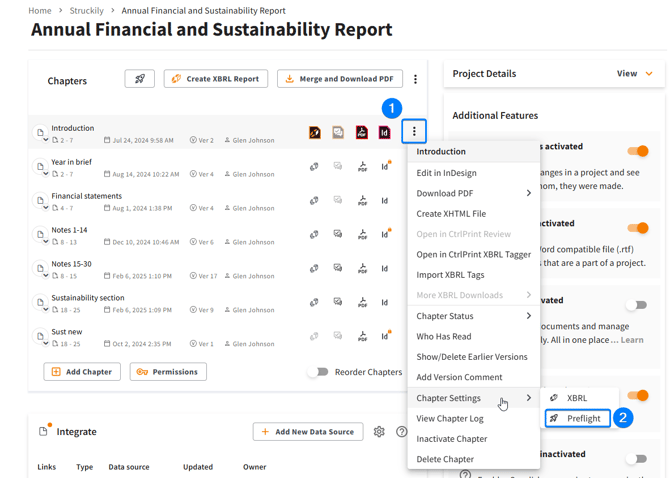Open Integrate settings gear icon
Viewport: 670px width, 478px height.
point(379,432)
